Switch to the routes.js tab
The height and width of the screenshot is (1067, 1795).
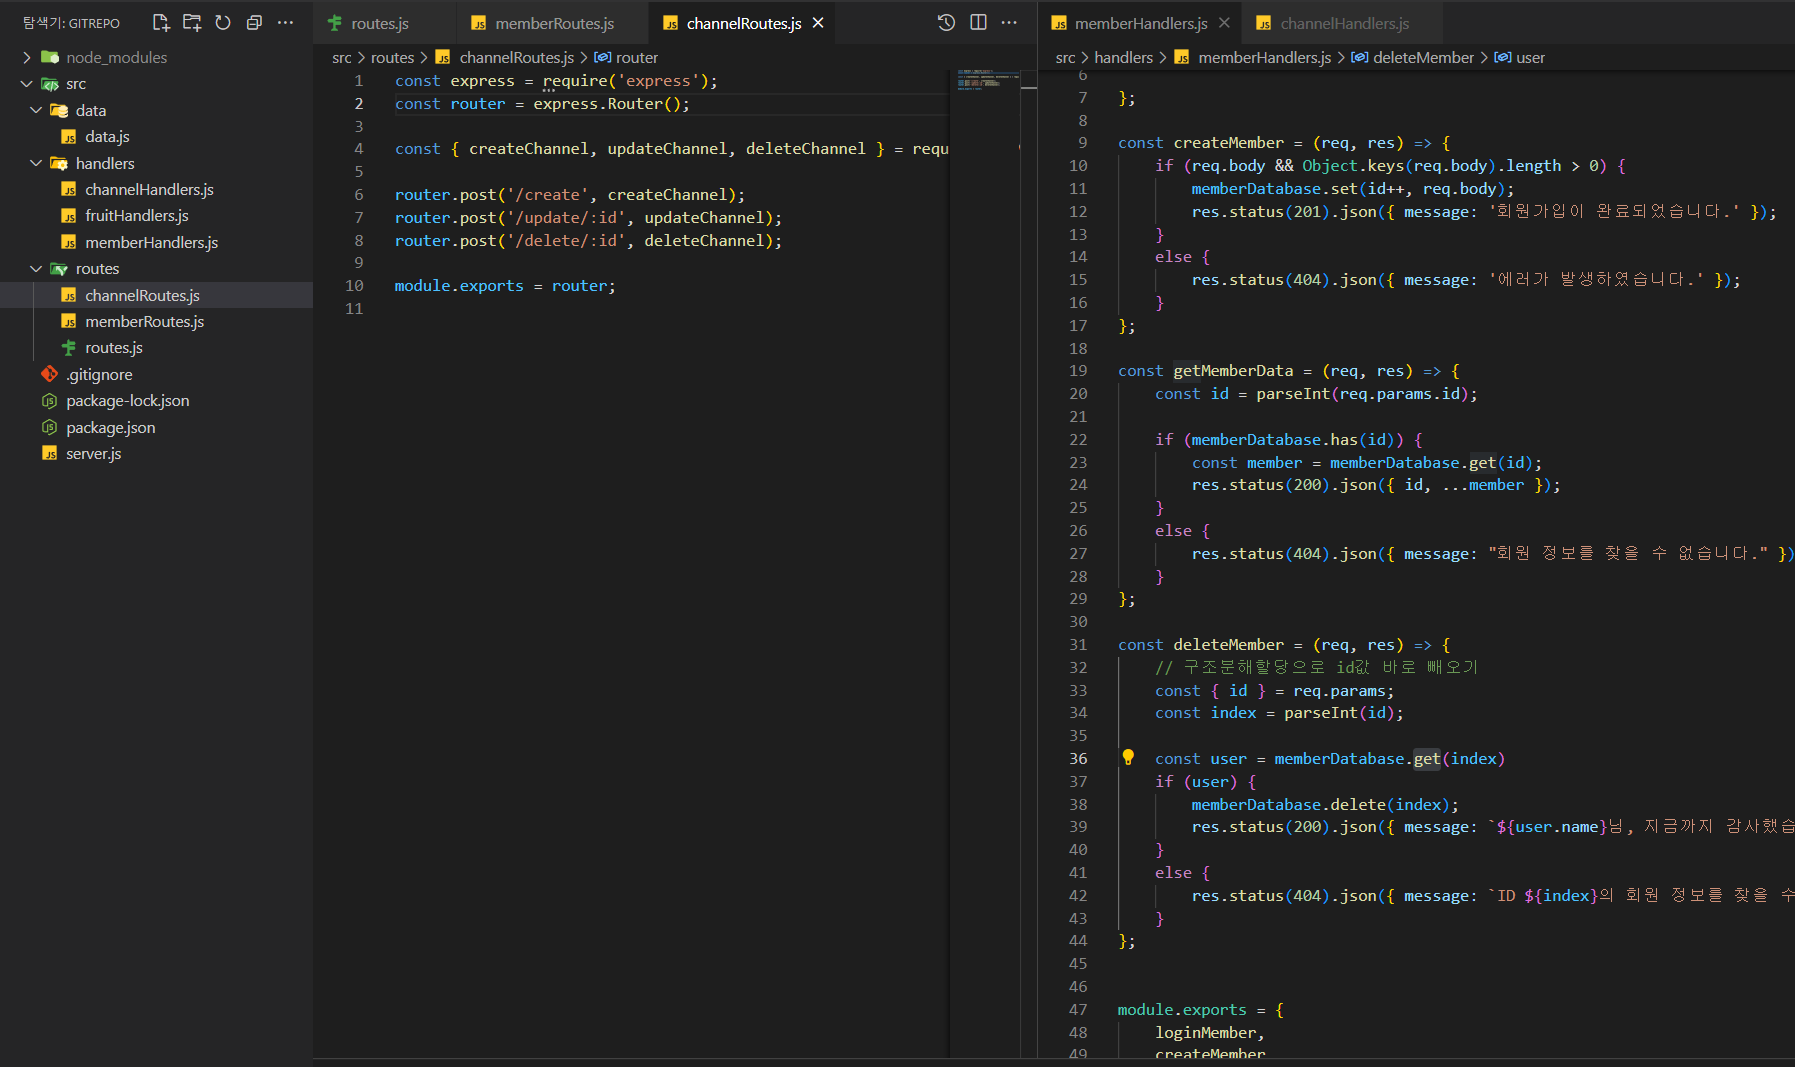[x=380, y=23]
